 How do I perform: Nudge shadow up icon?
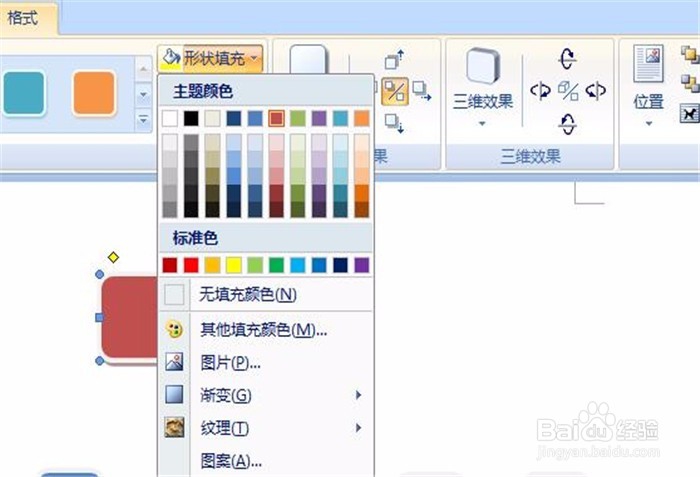click(x=395, y=59)
